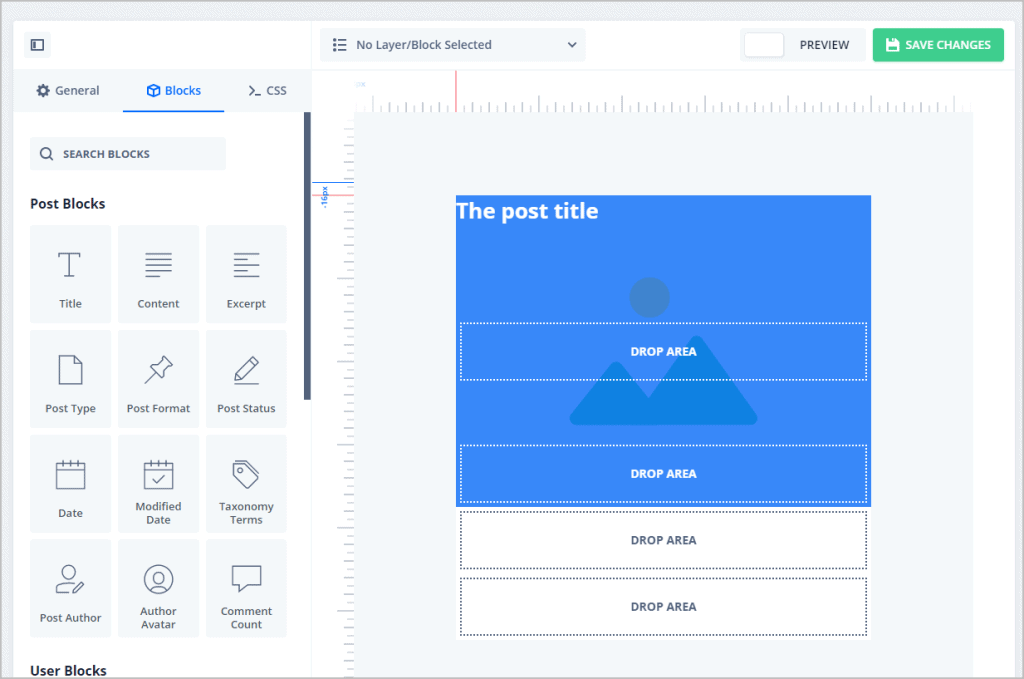1024x679 pixels.
Task: Switch to the General tab
Action: tap(68, 91)
